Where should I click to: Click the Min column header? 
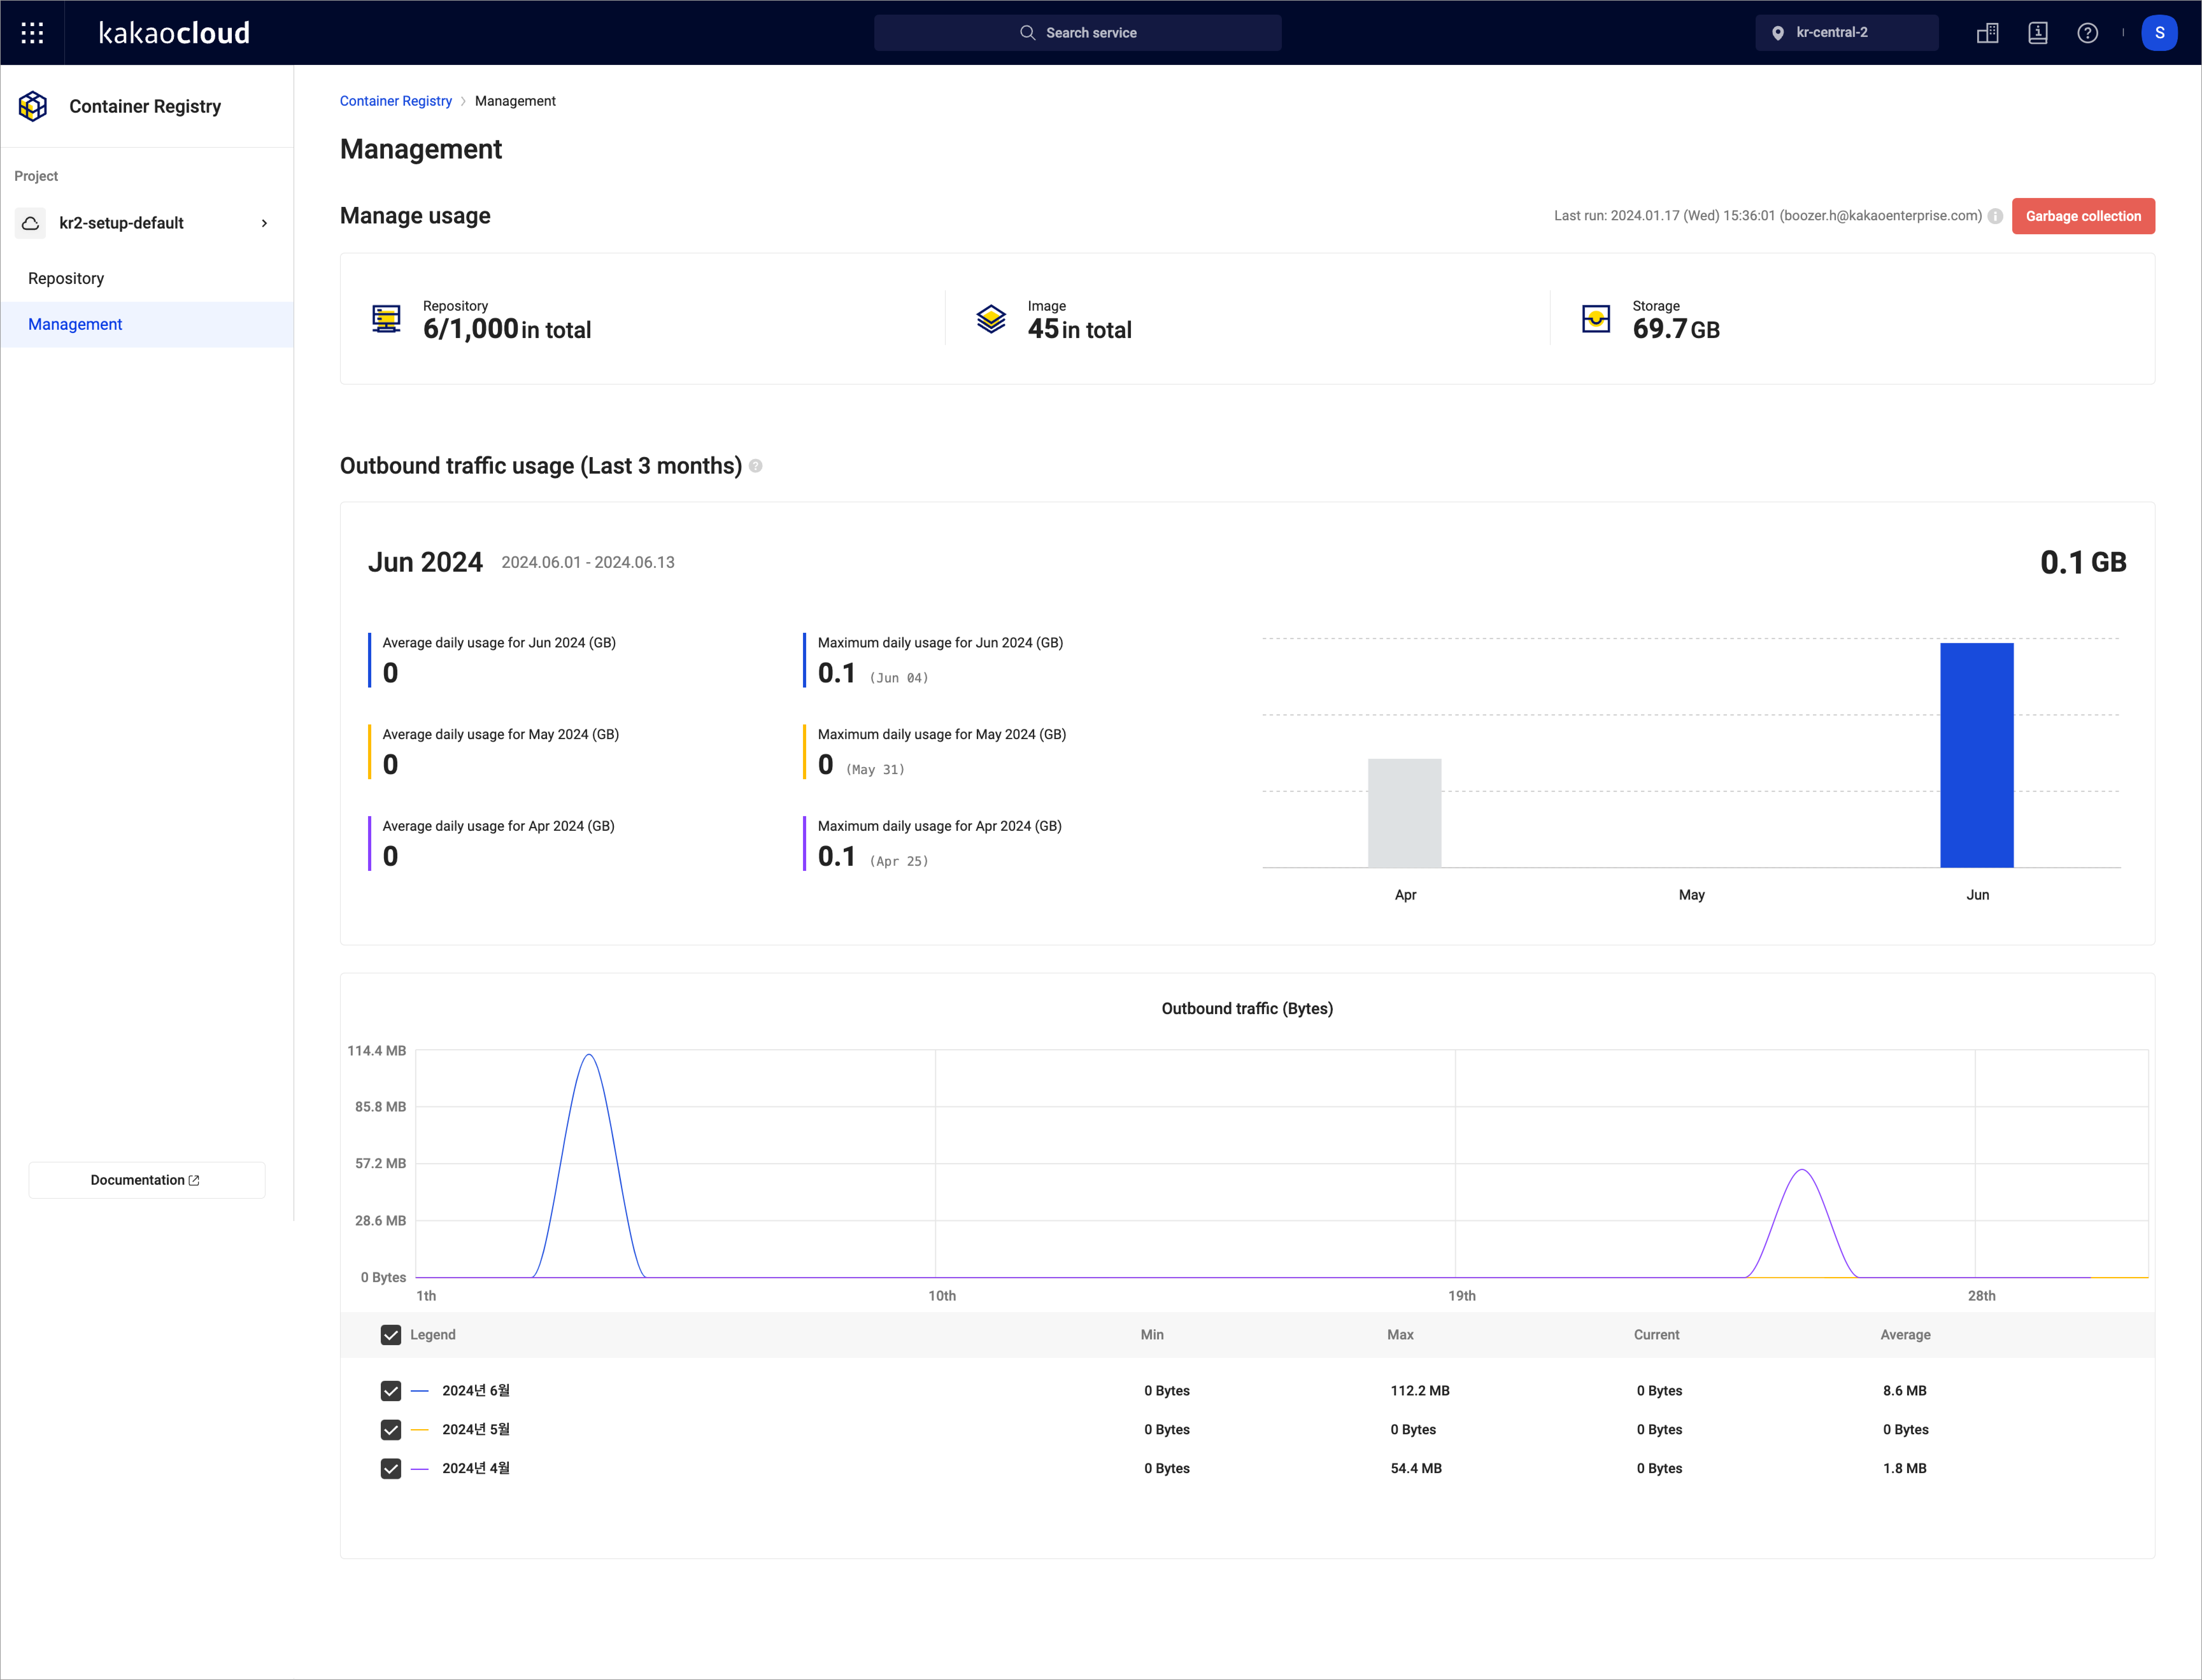pyautogui.click(x=1152, y=1335)
